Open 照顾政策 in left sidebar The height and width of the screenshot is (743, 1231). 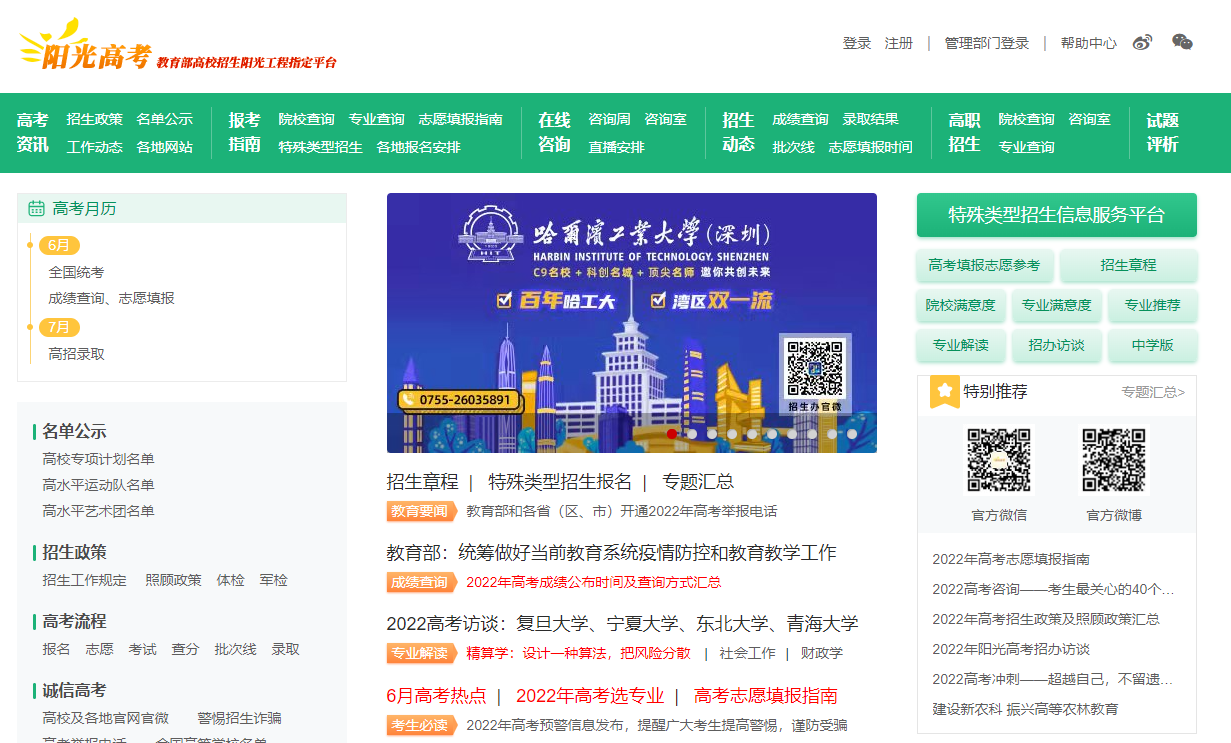click(x=173, y=580)
